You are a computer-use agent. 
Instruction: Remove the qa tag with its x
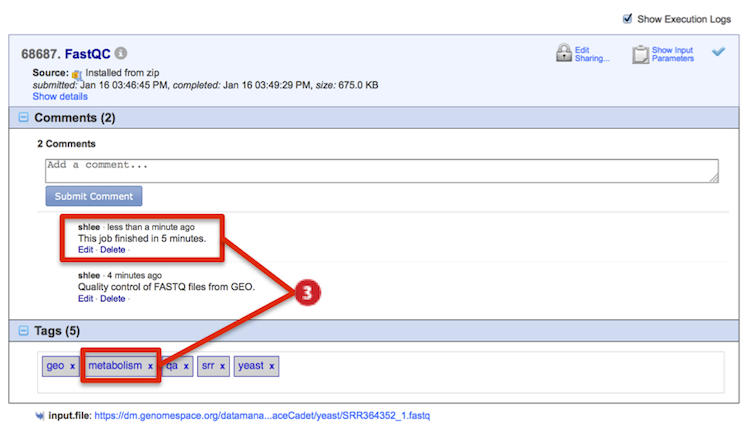(186, 366)
